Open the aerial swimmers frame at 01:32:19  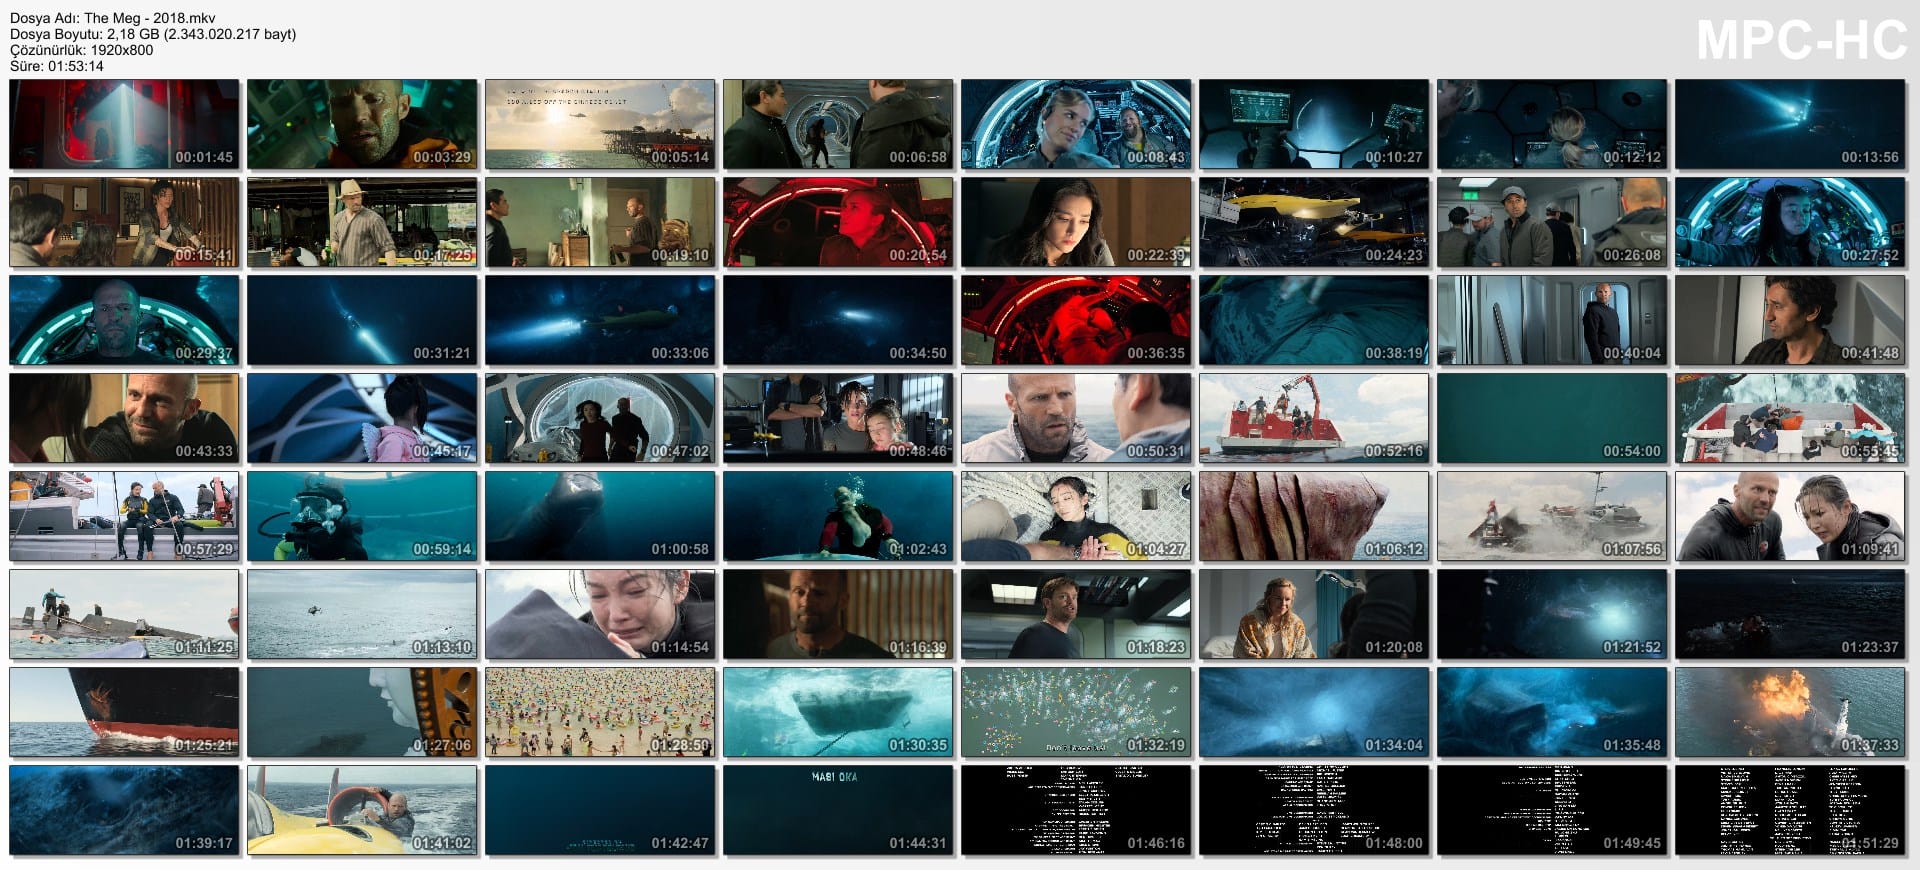point(1076,712)
